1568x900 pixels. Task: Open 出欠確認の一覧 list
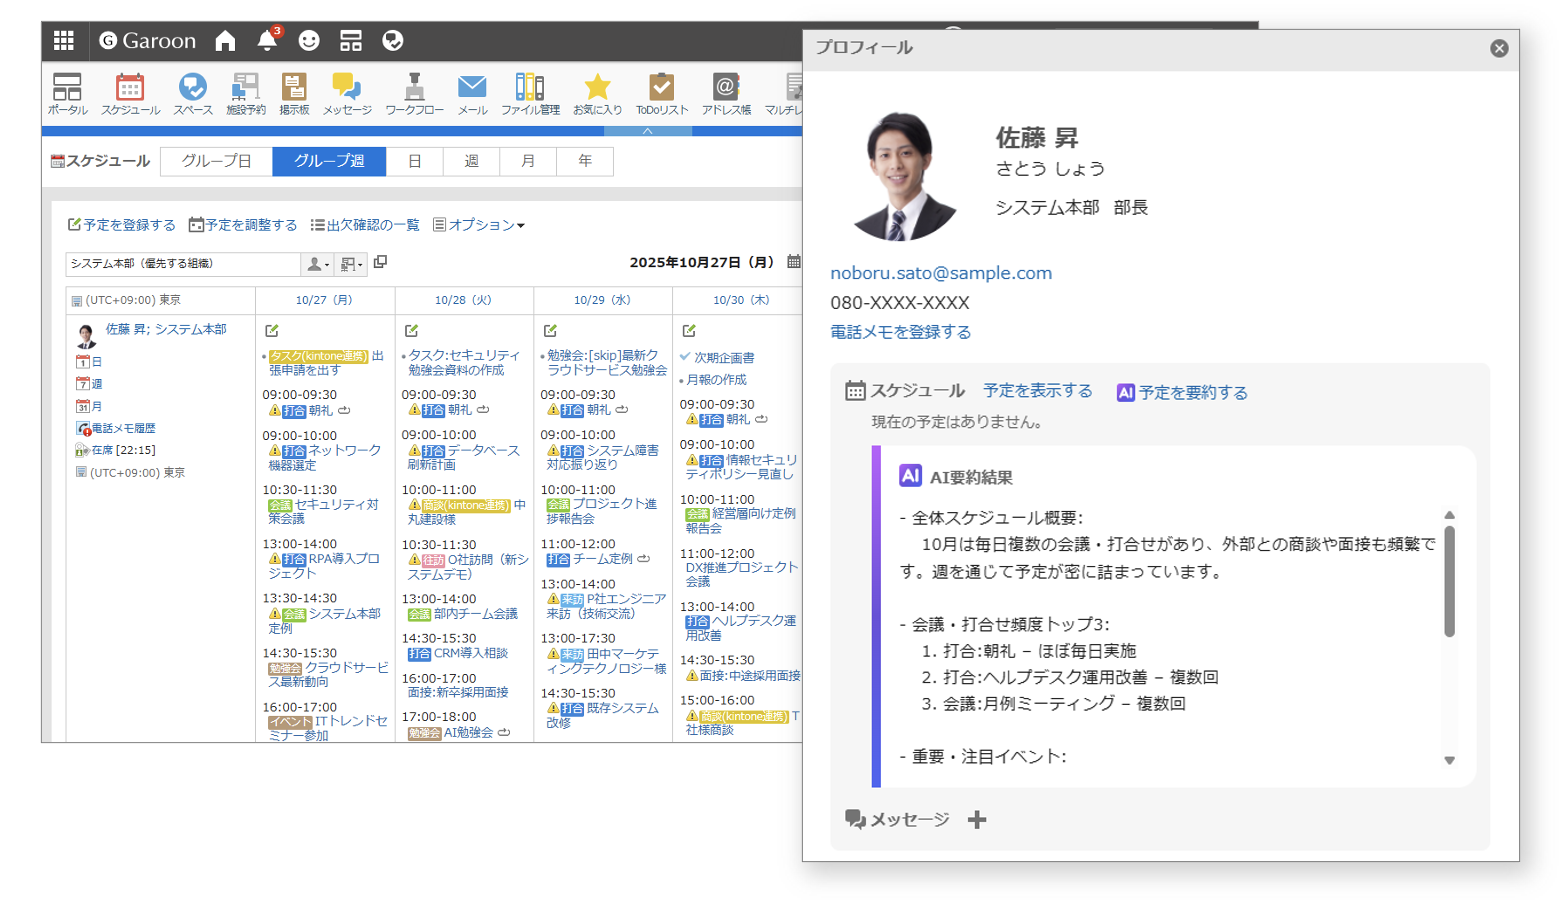pos(365,225)
